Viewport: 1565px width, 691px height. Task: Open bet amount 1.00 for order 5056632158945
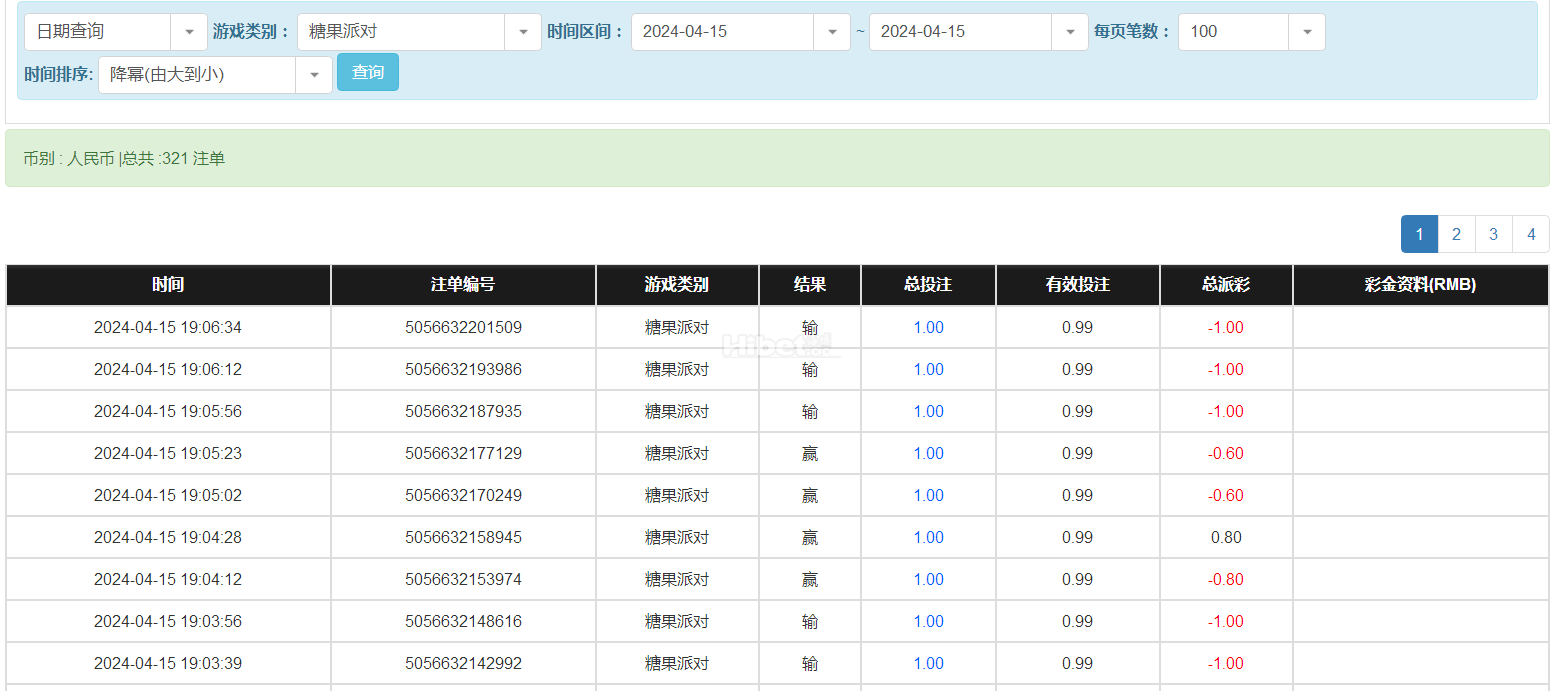pyautogui.click(x=928, y=538)
